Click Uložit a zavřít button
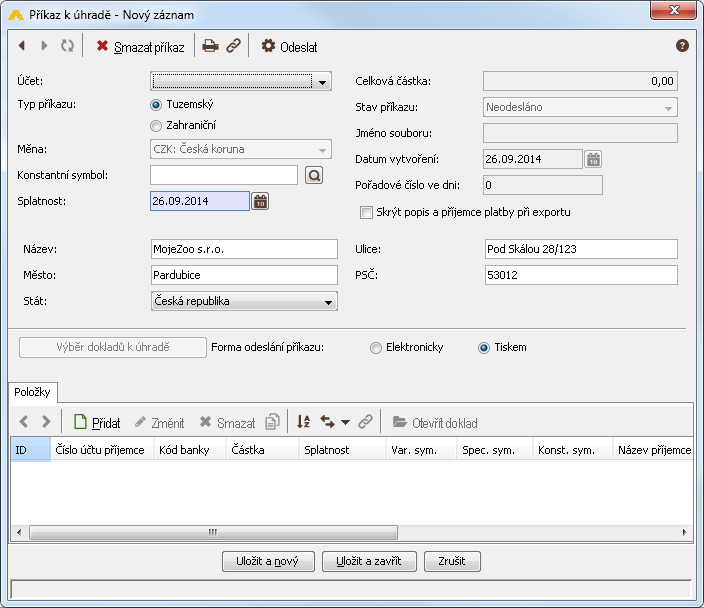Image resolution: width=704 pixels, height=608 pixels. pyautogui.click(x=369, y=561)
